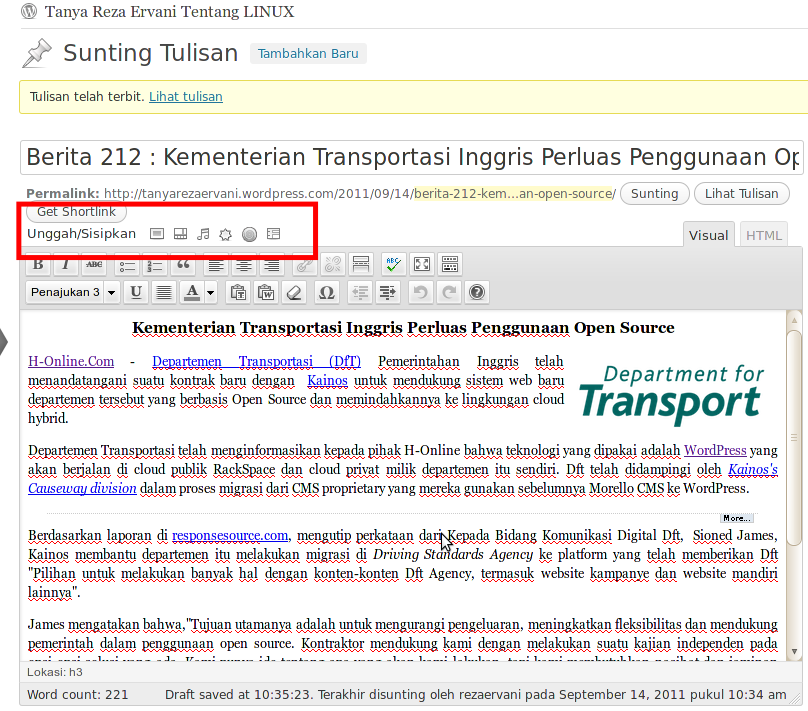Click Sunting to edit the permalink
This screenshot has width=808, height=711.
(x=654, y=194)
